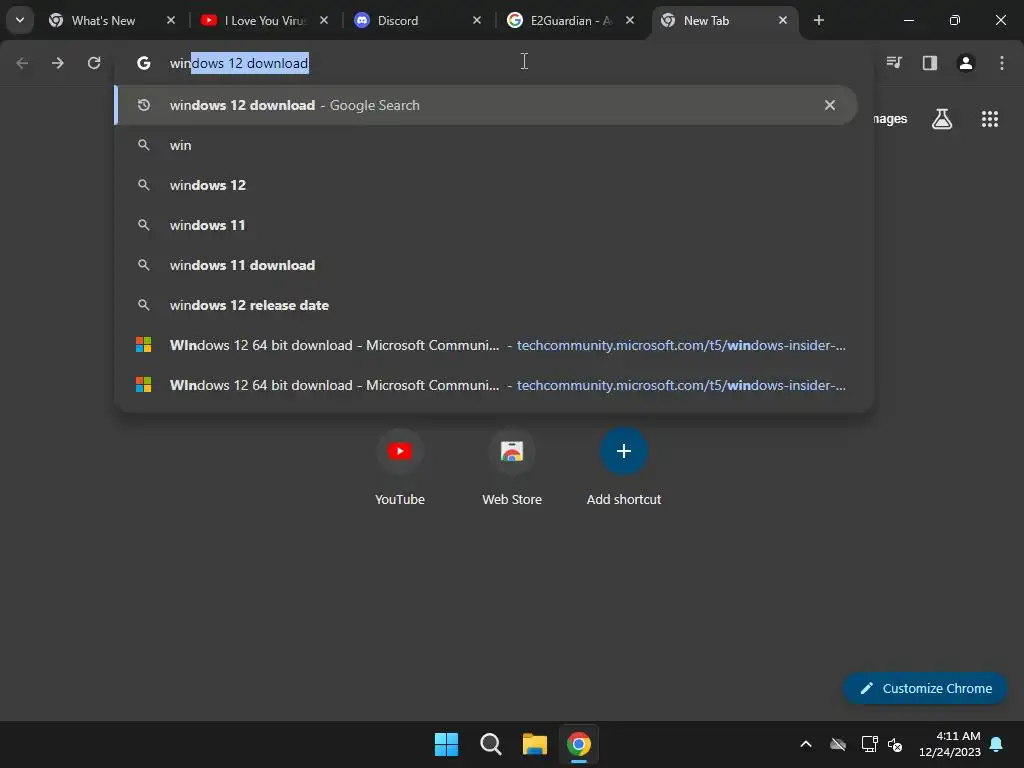Image resolution: width=1024 pixels, height=768 pixels.
Task: Click the network tray icon
Action: (869, 744)
